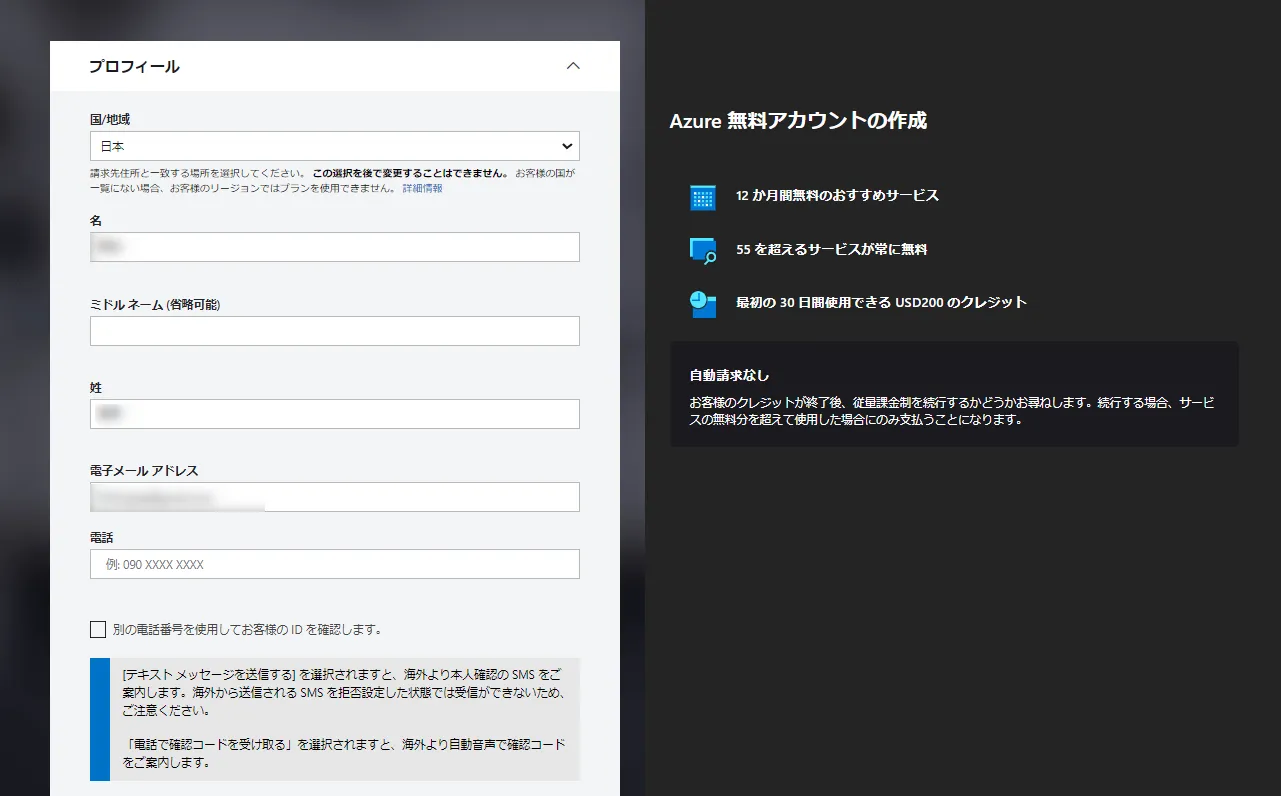Check the 別の電話番号を使用 checkbox
The image size is (1281, 796).
[x=98, y=629]
